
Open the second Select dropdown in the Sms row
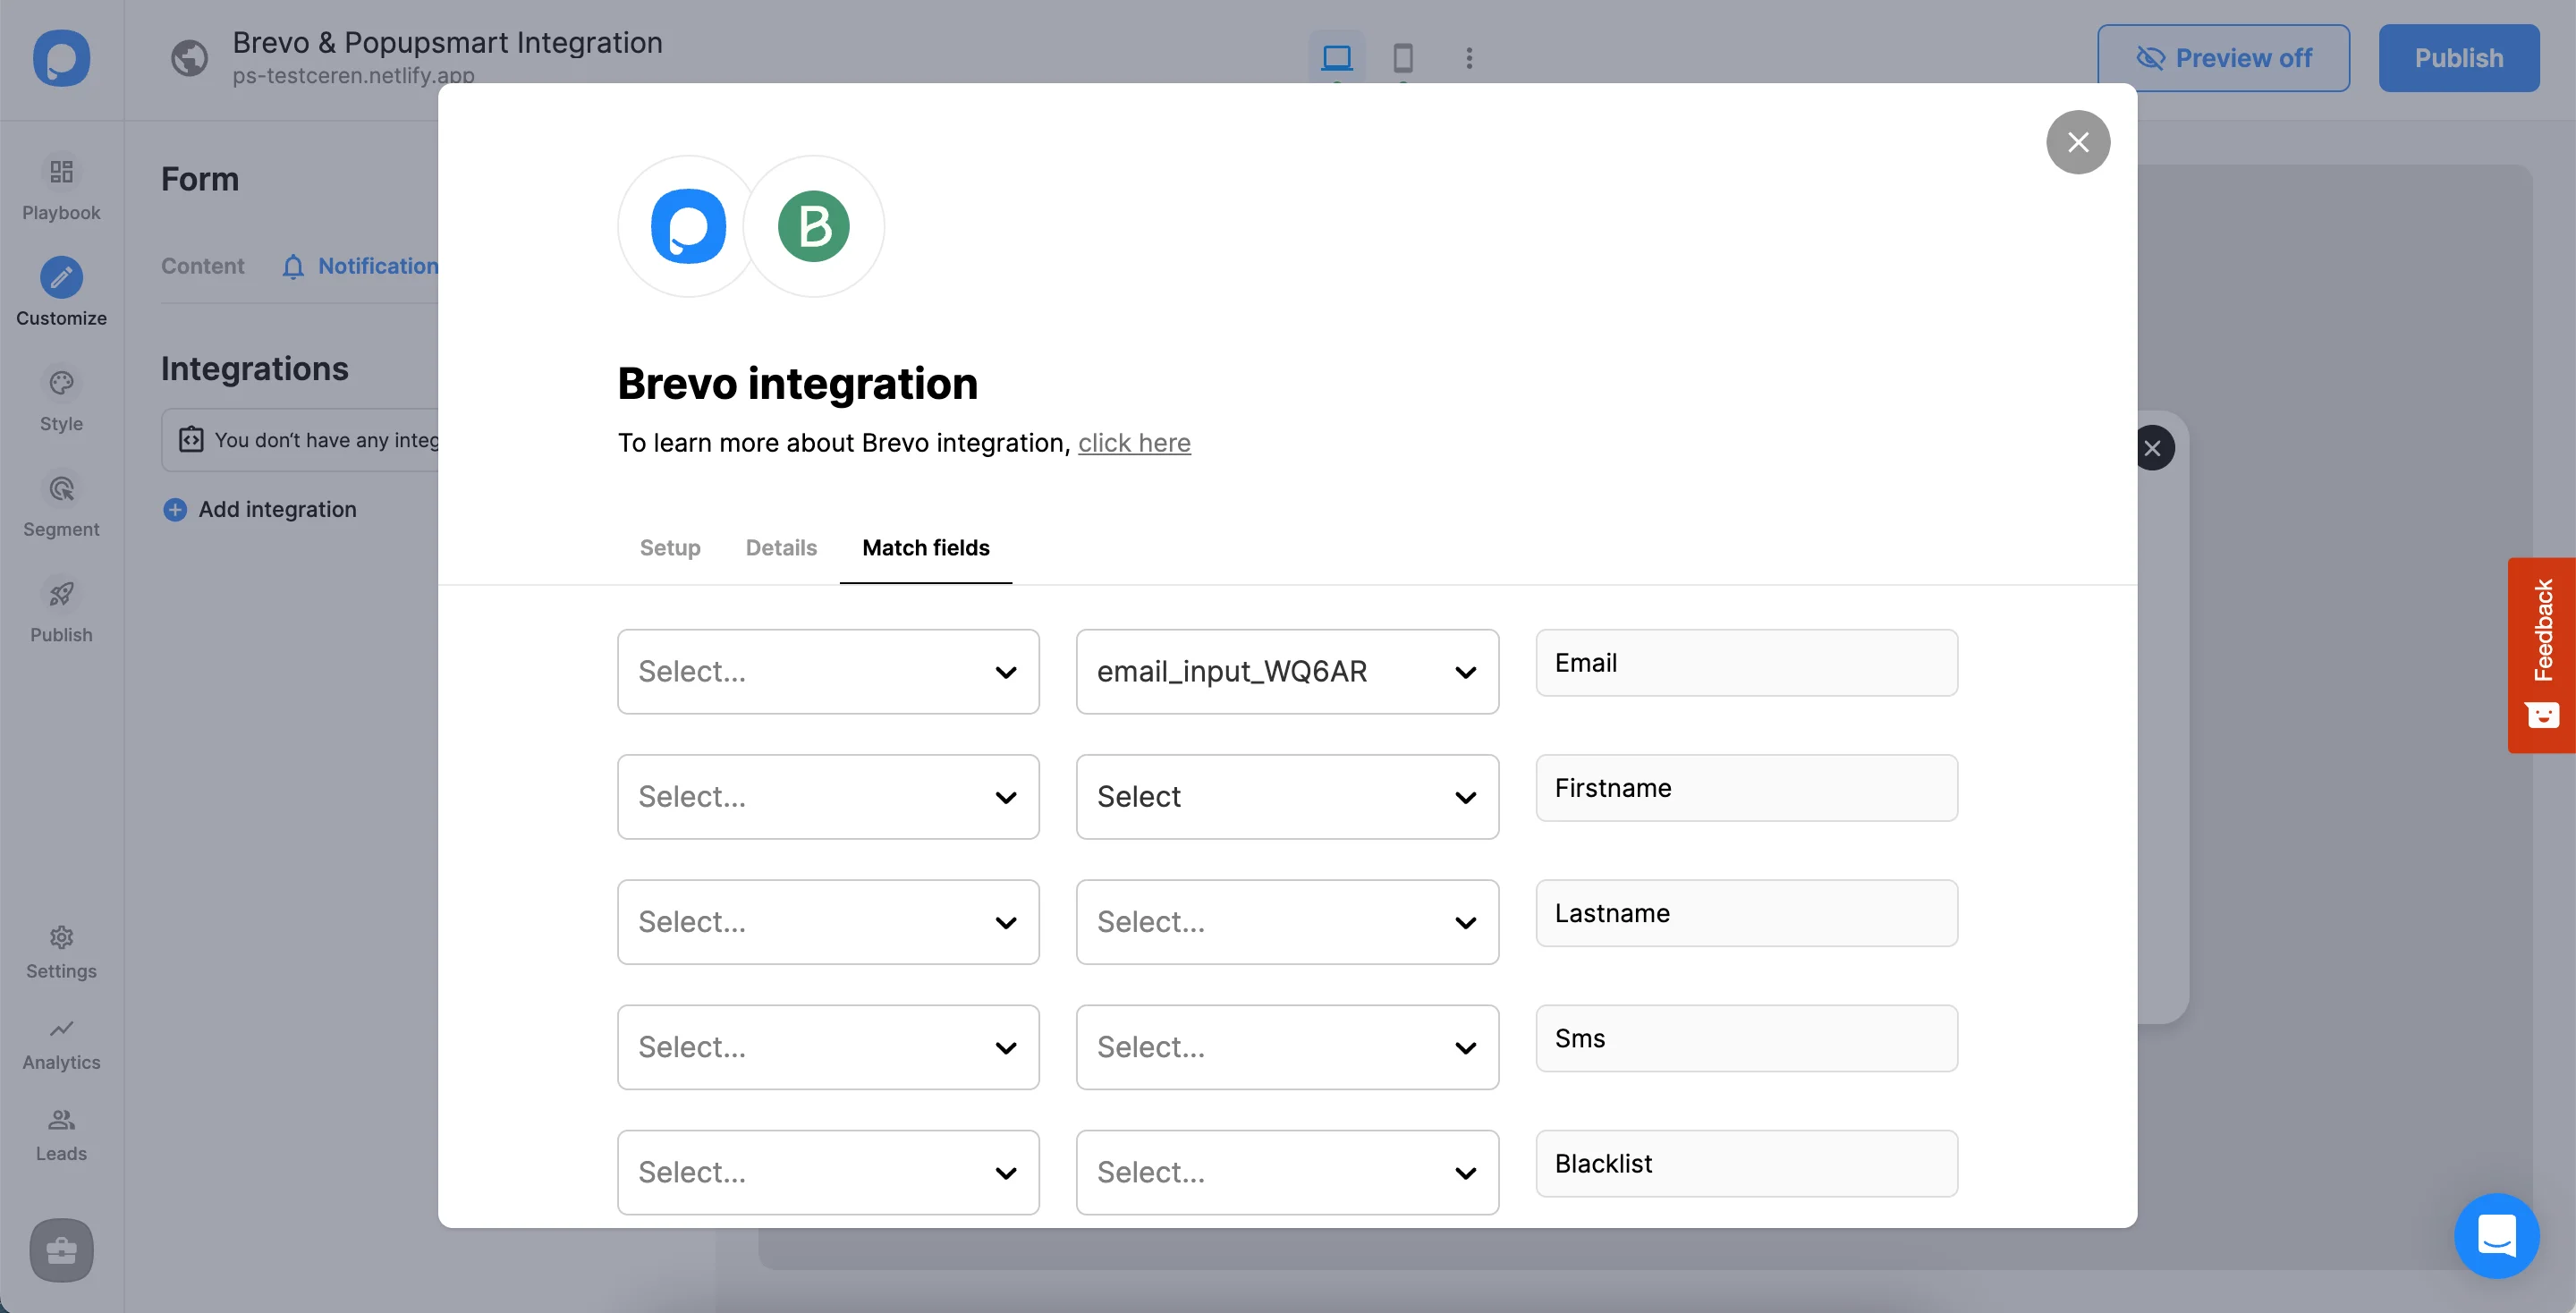tap(1287, 1047)
